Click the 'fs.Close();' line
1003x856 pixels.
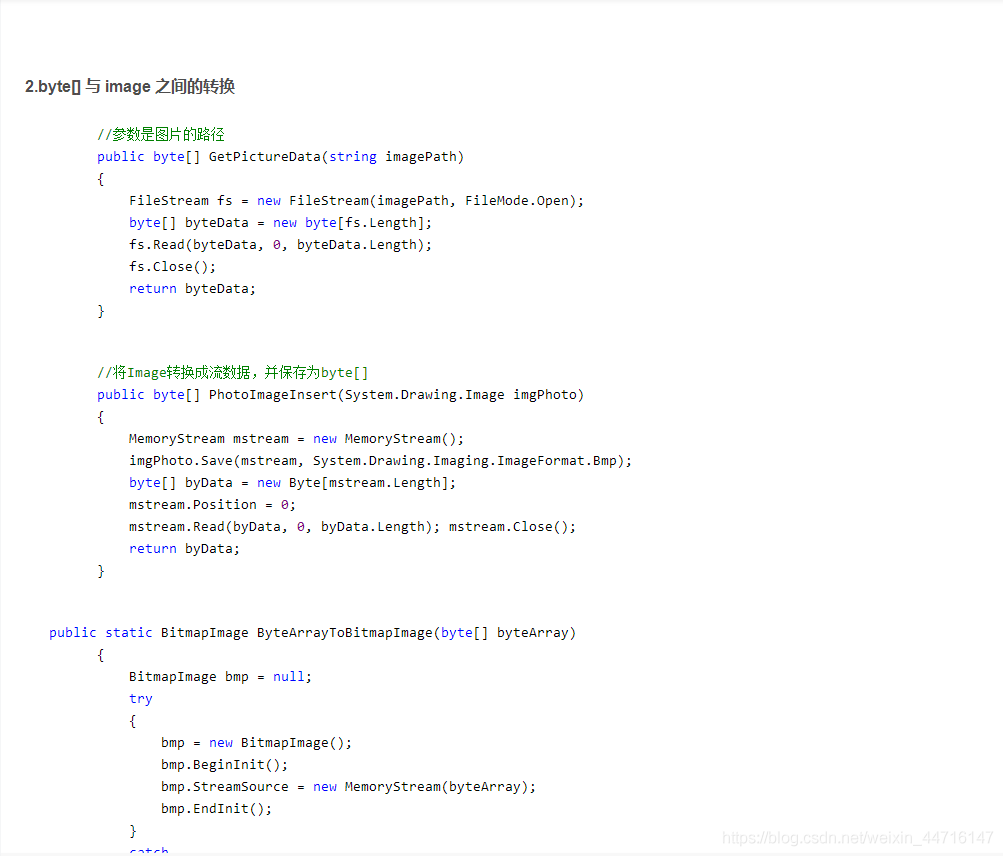point(173,267)
